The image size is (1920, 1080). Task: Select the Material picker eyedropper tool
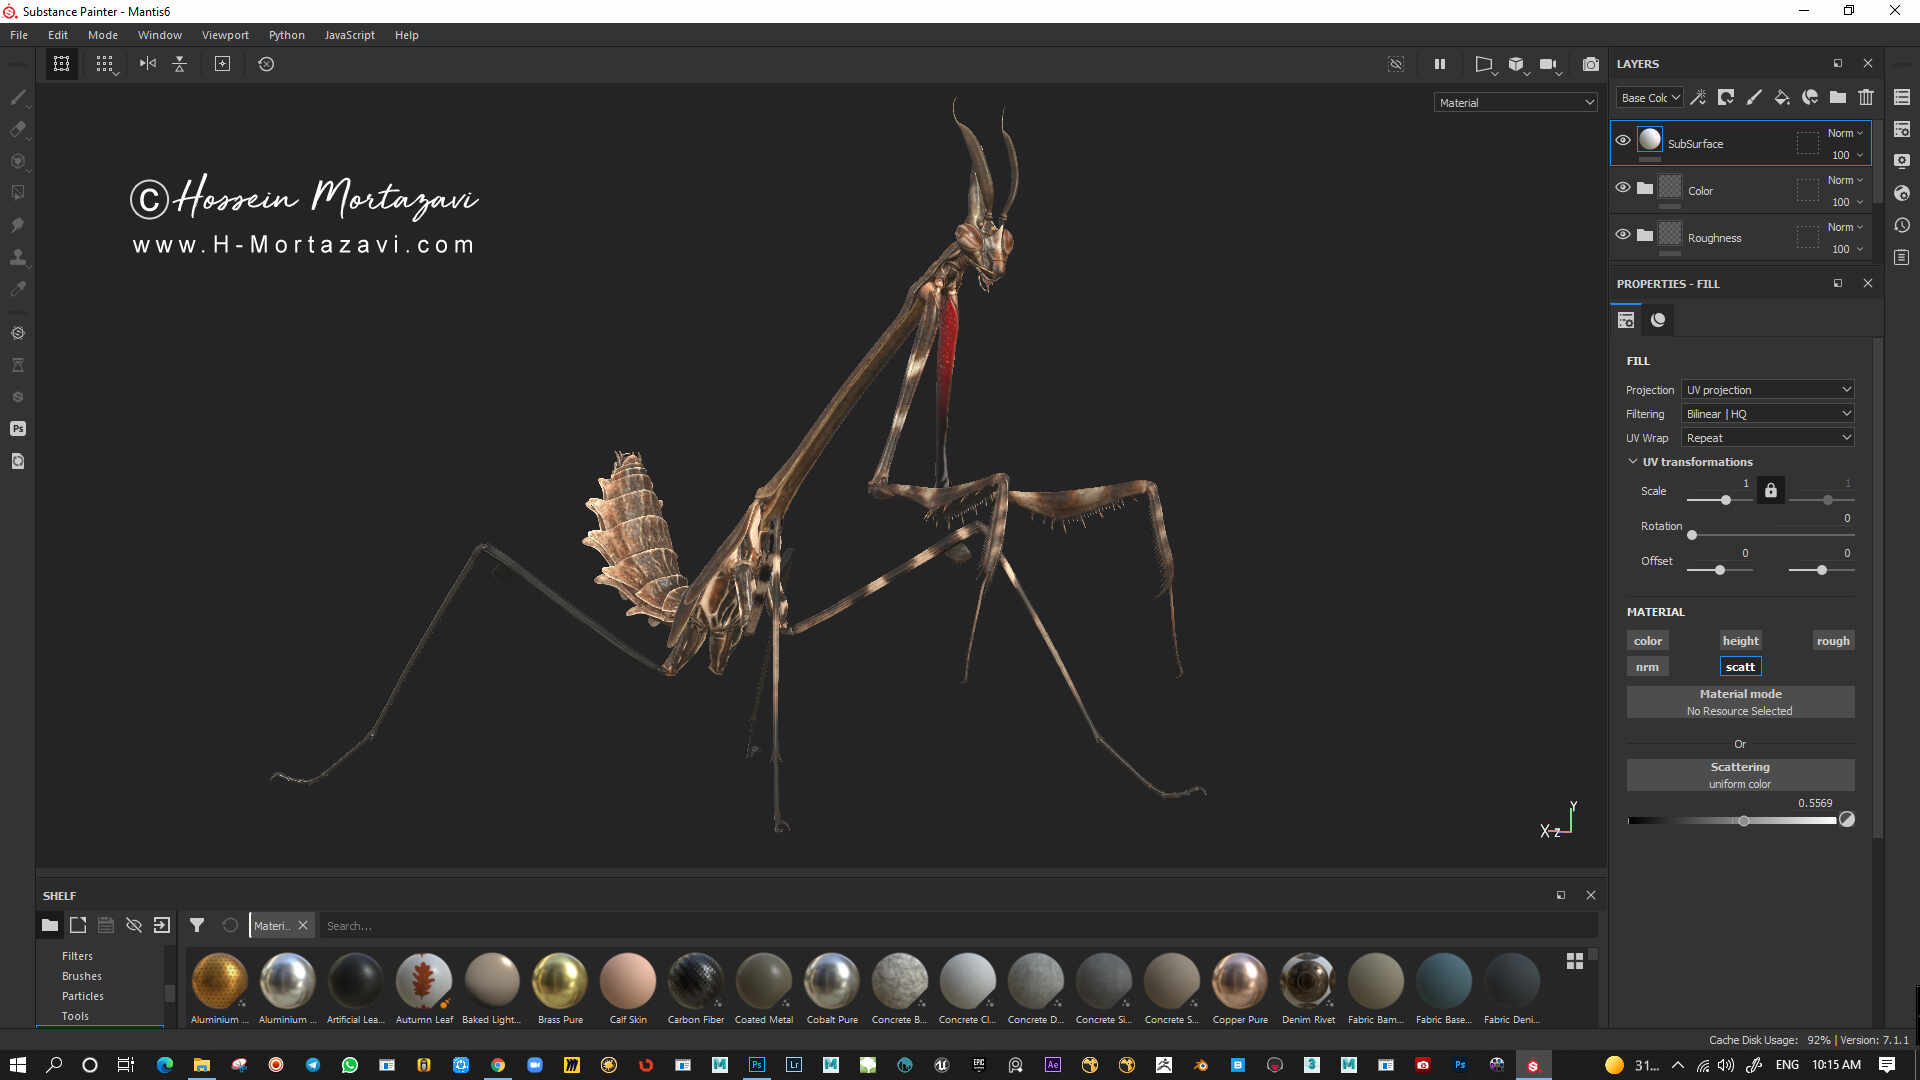tap(17, 289)
